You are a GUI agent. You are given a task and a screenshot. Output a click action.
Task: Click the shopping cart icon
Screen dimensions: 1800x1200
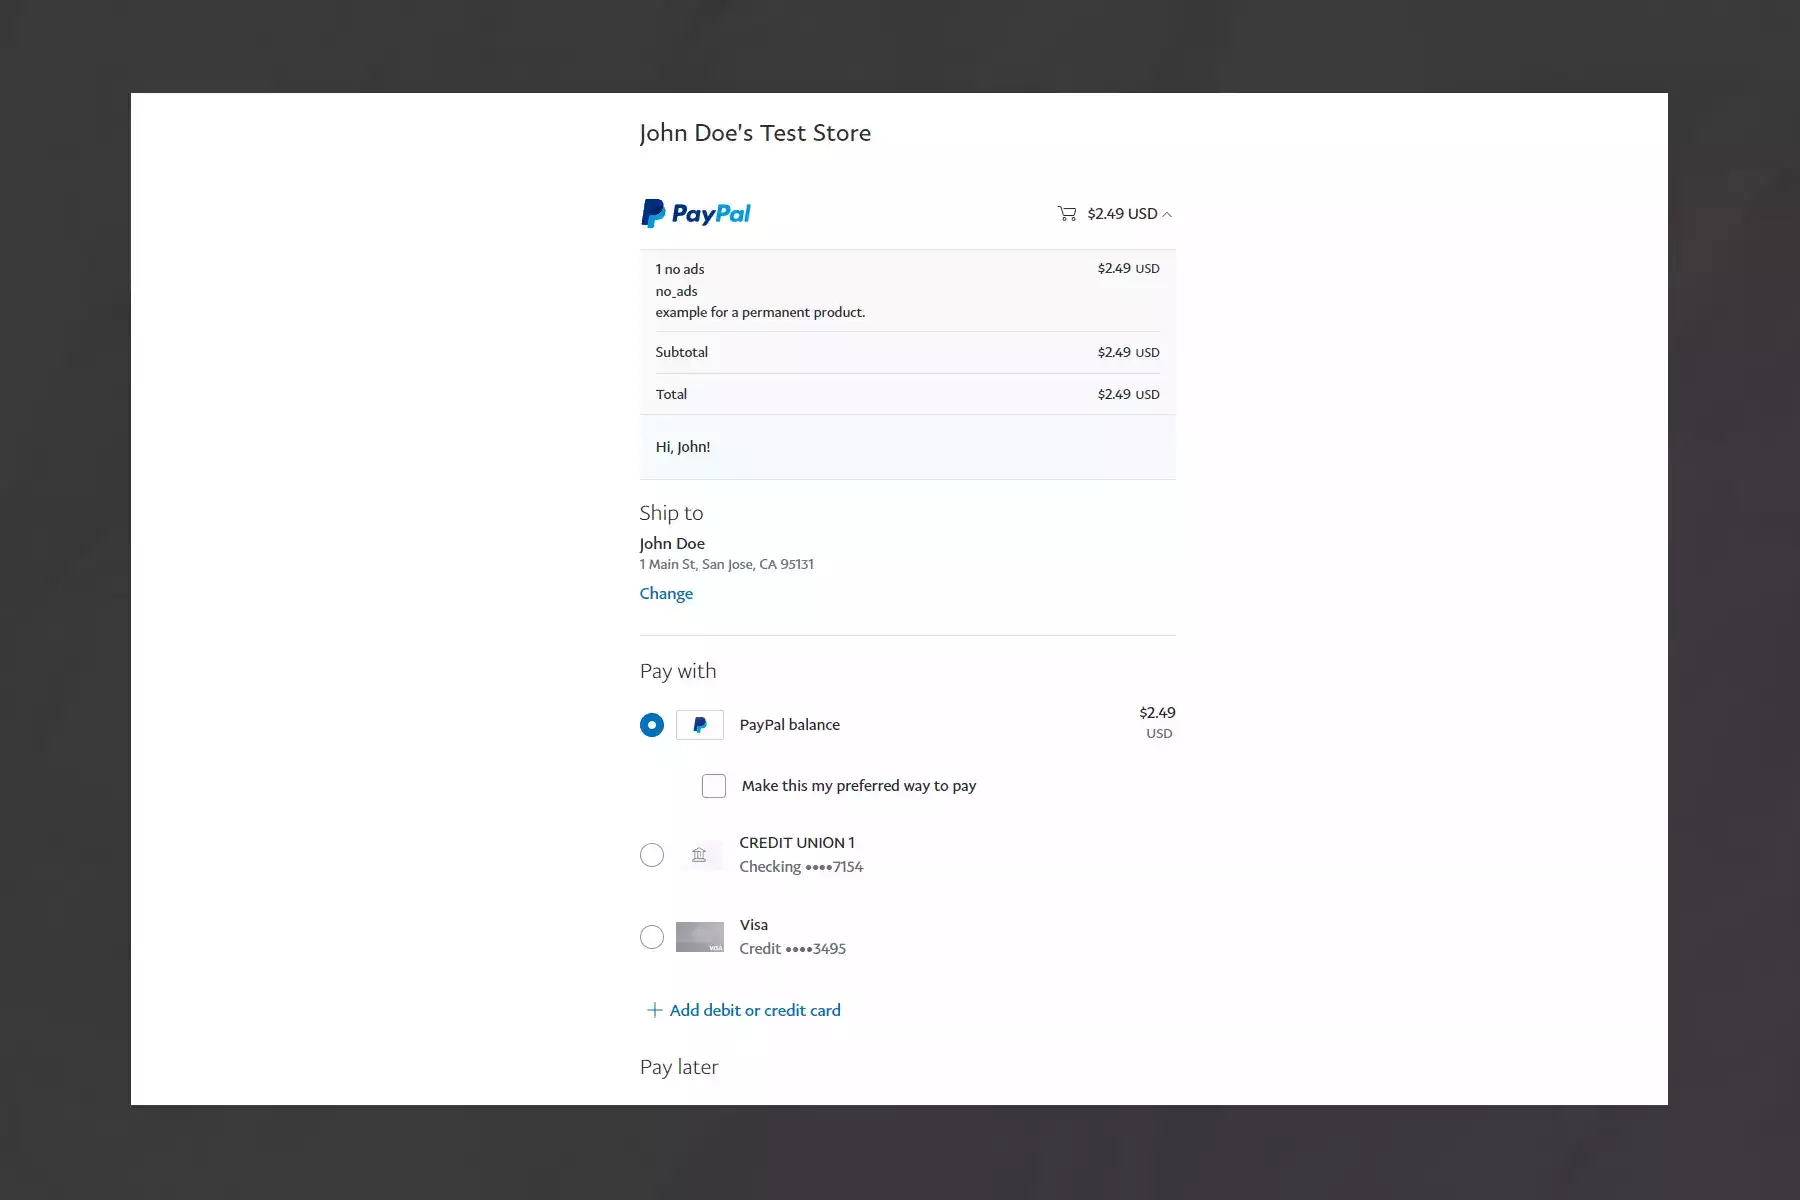1067,213
